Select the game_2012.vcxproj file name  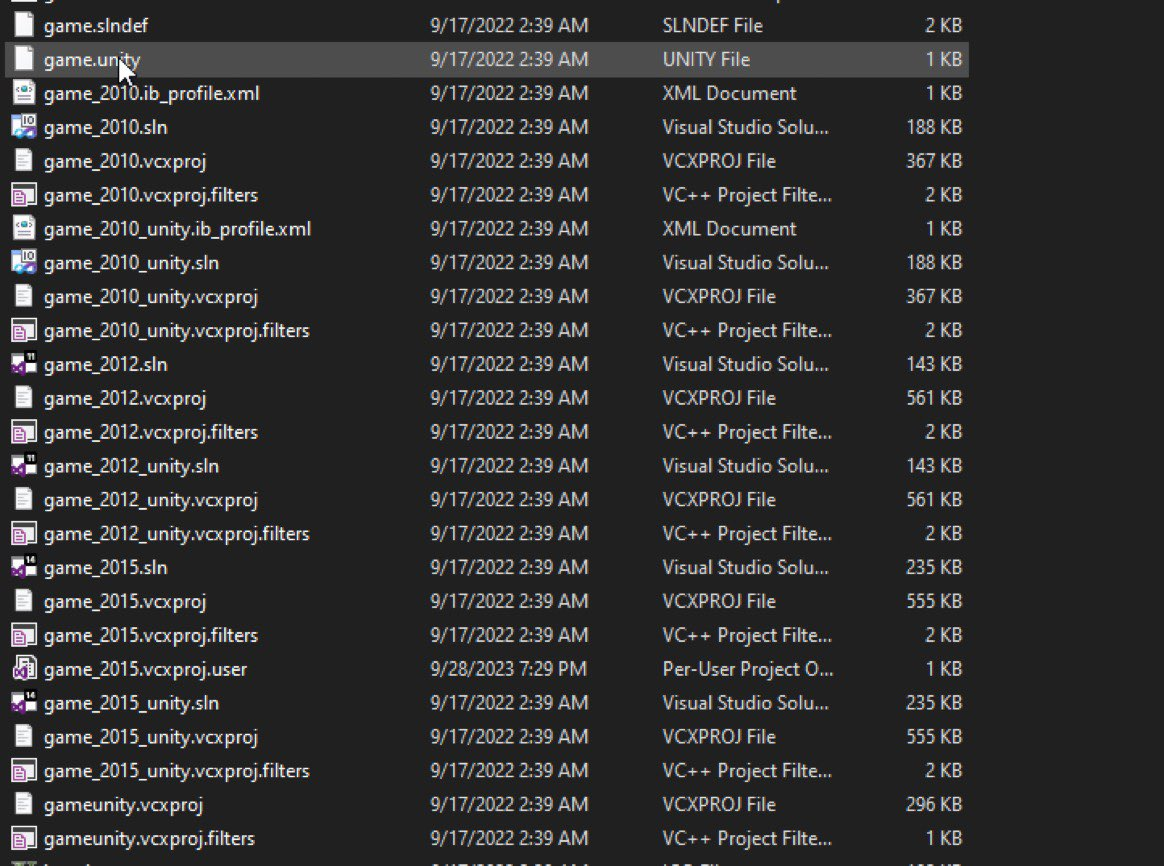click(125, 398)
